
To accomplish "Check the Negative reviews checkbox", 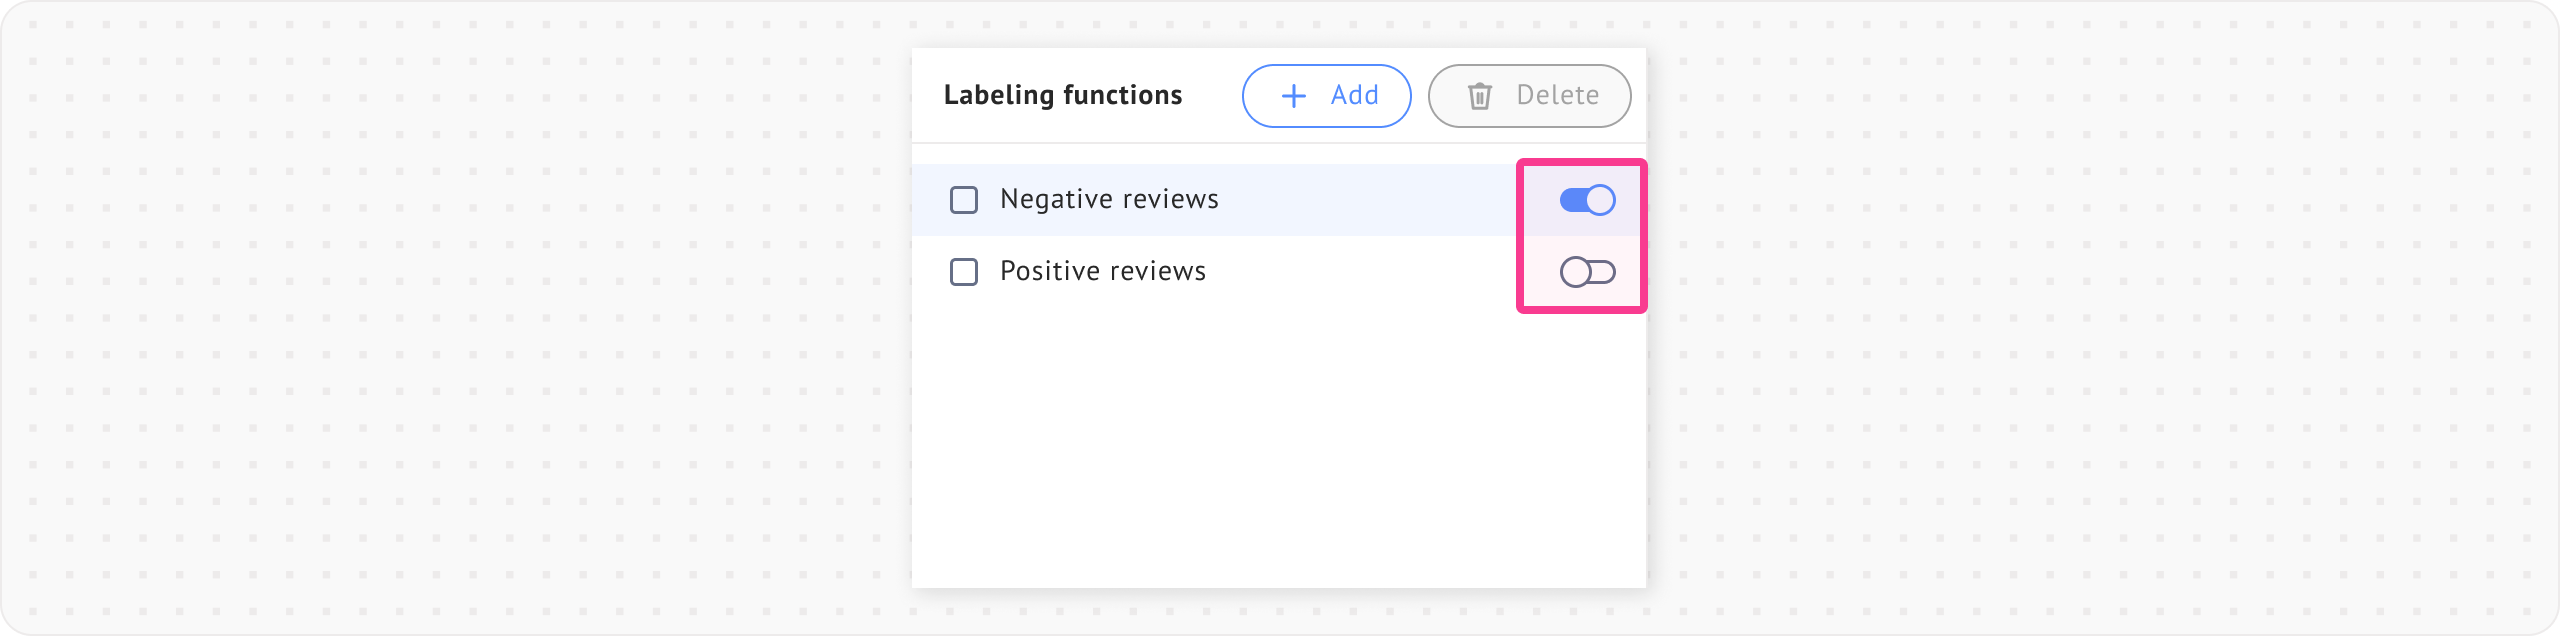I will pyautogui.click(x=964, y=200).
